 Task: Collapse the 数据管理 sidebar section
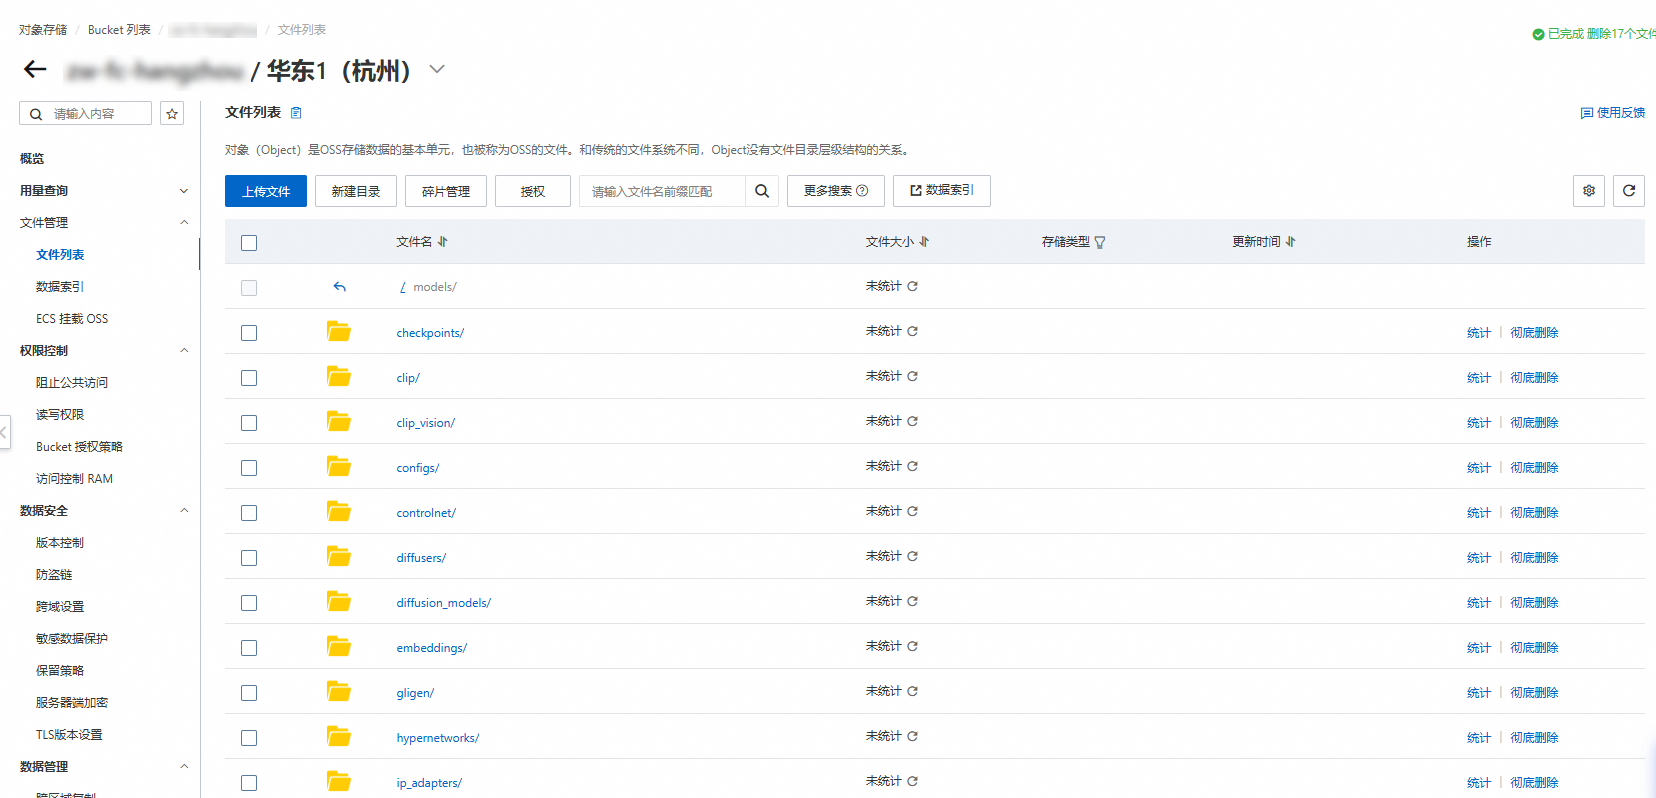tap(184, 767)
